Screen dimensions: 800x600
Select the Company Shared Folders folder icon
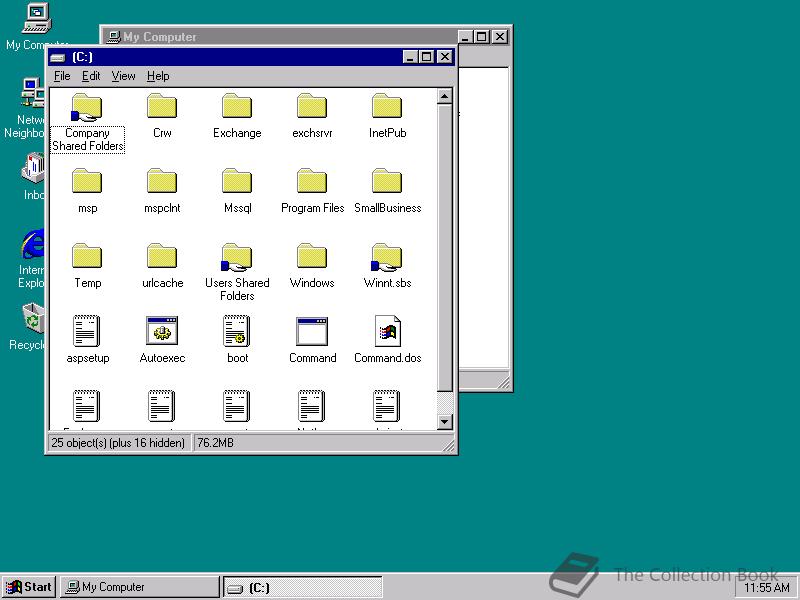coord(87,108)
